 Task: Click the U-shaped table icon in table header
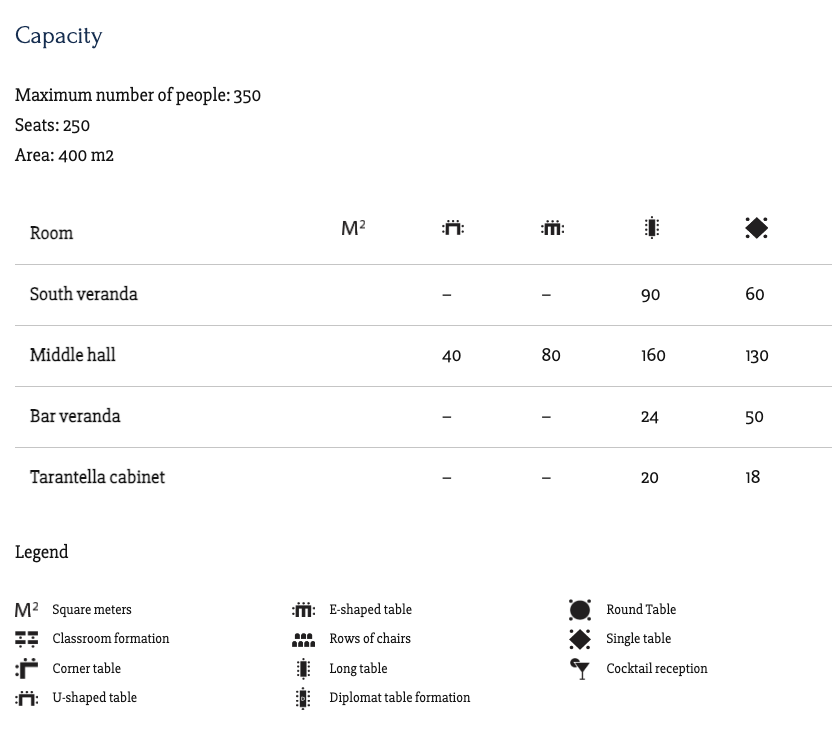click(x=453, y=228)
